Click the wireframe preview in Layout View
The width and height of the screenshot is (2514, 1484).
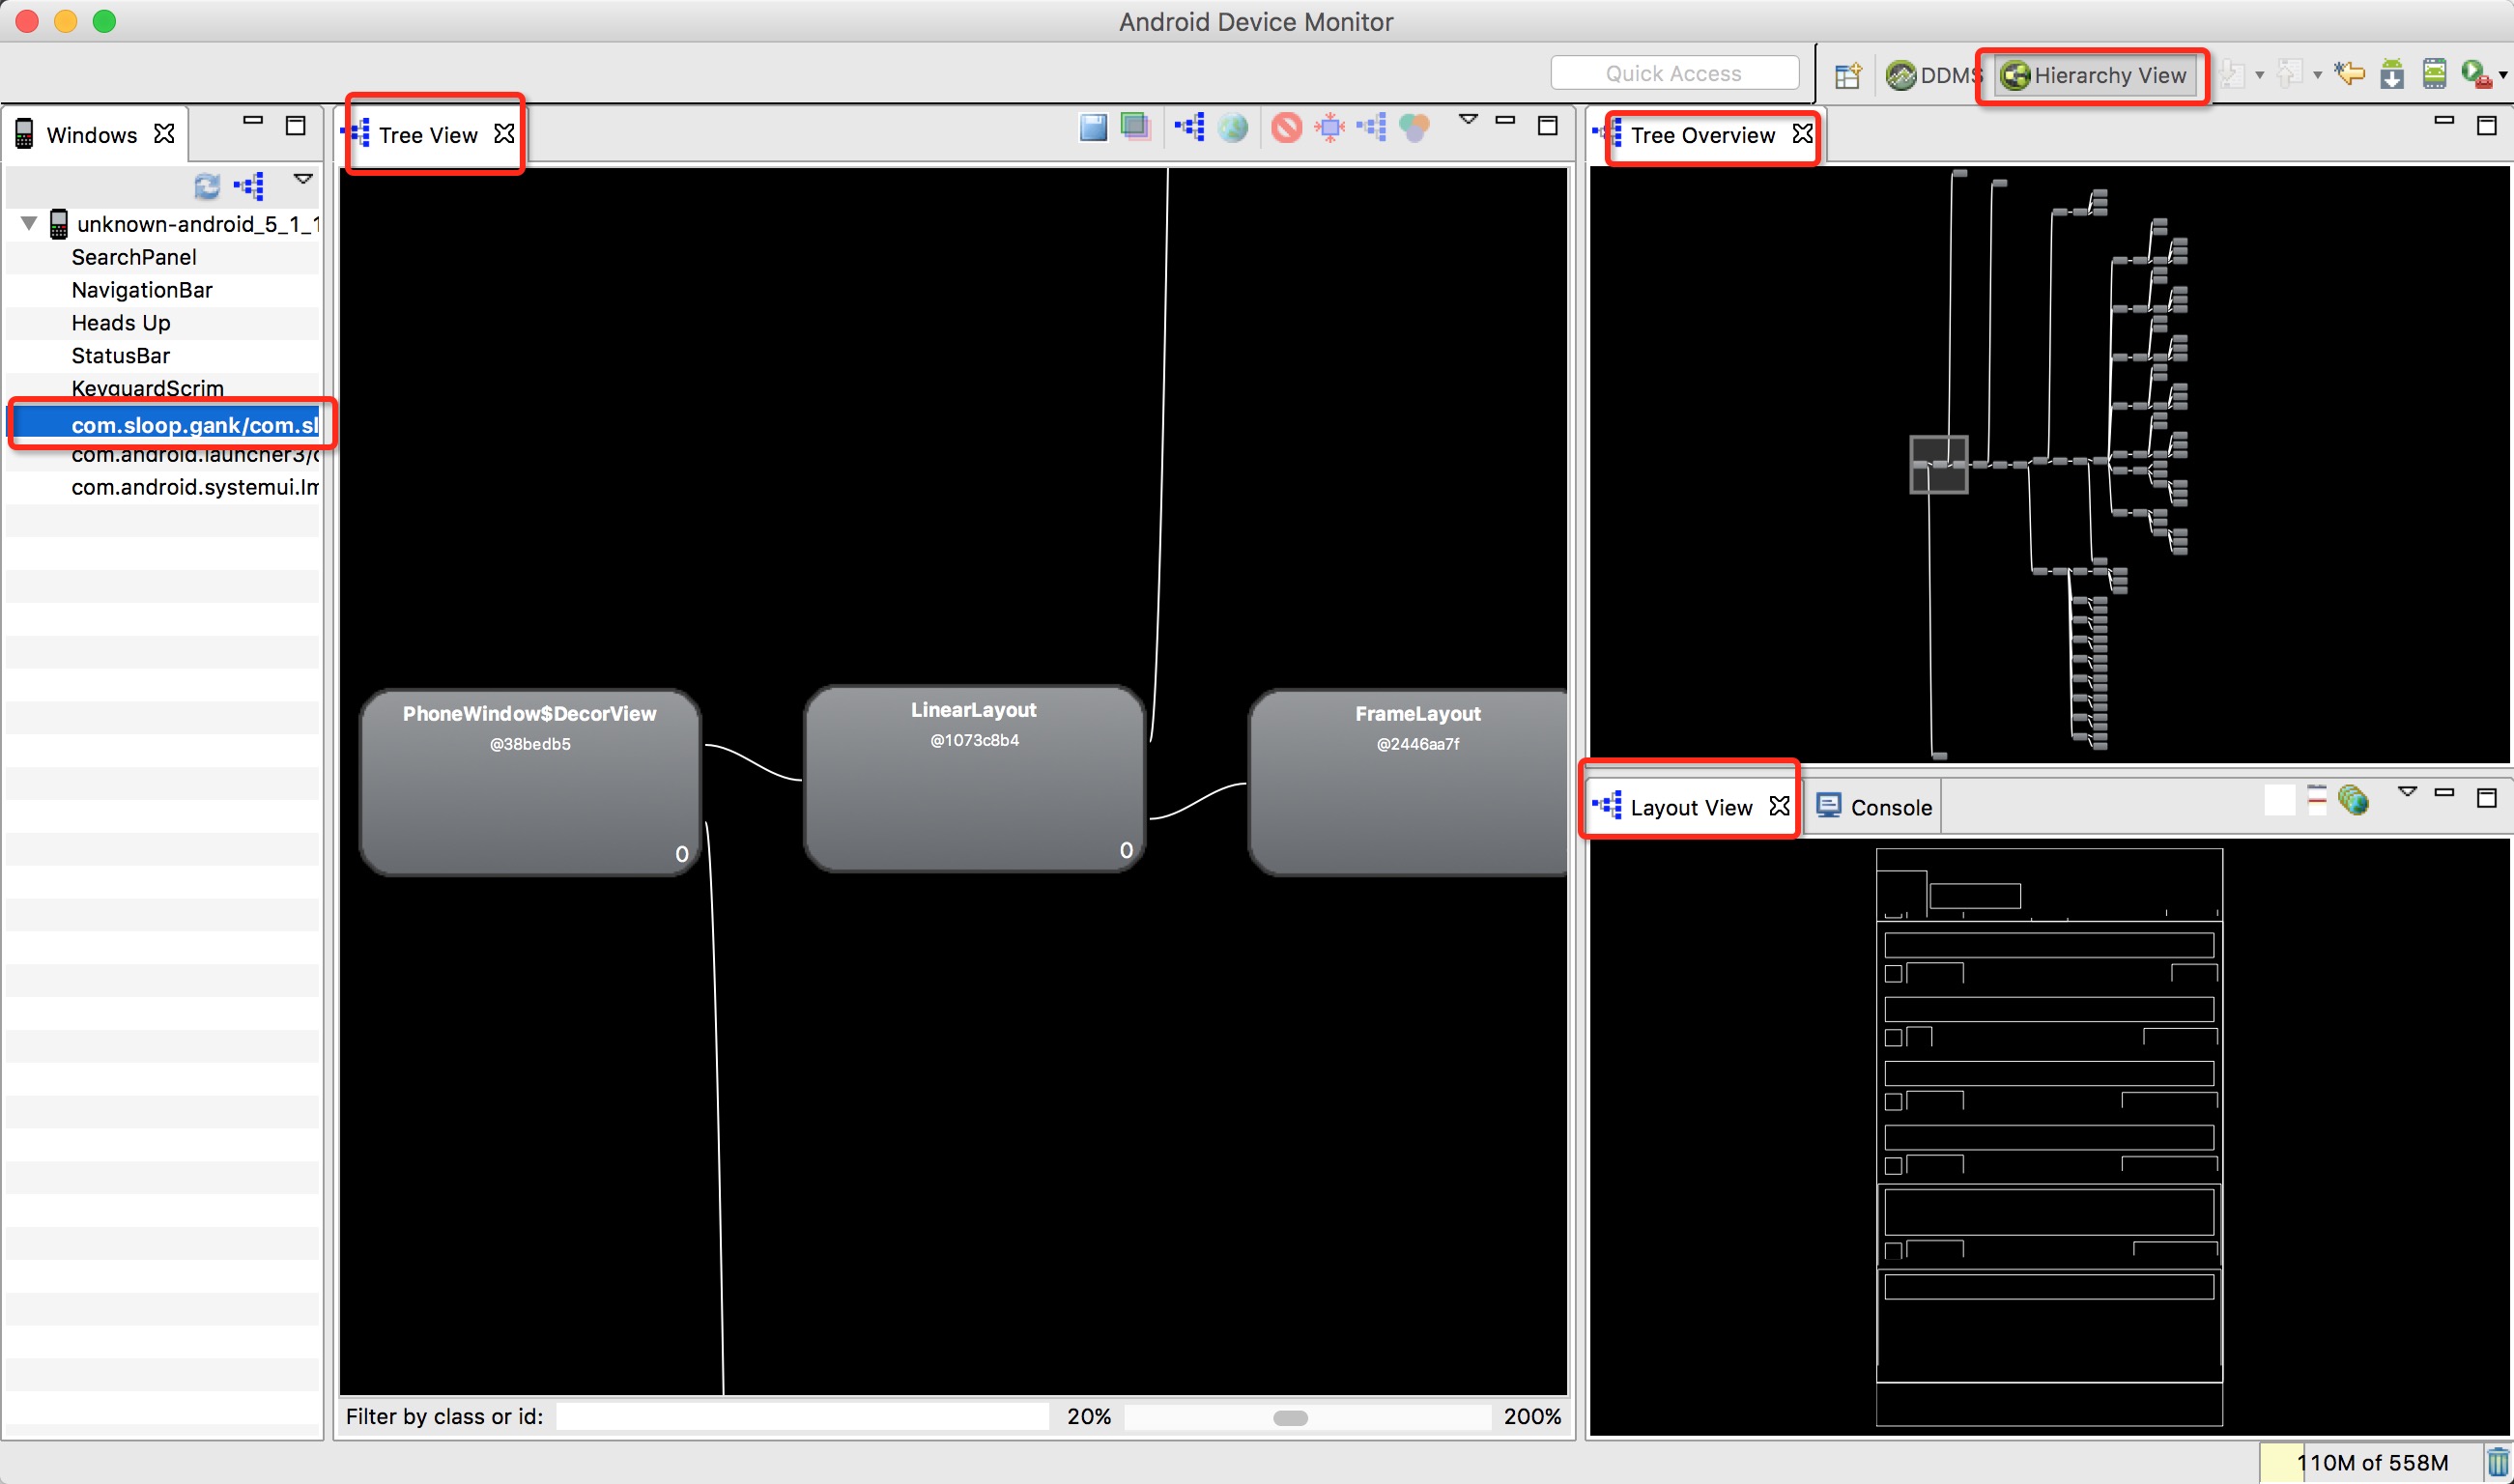click(2049, 1137)
